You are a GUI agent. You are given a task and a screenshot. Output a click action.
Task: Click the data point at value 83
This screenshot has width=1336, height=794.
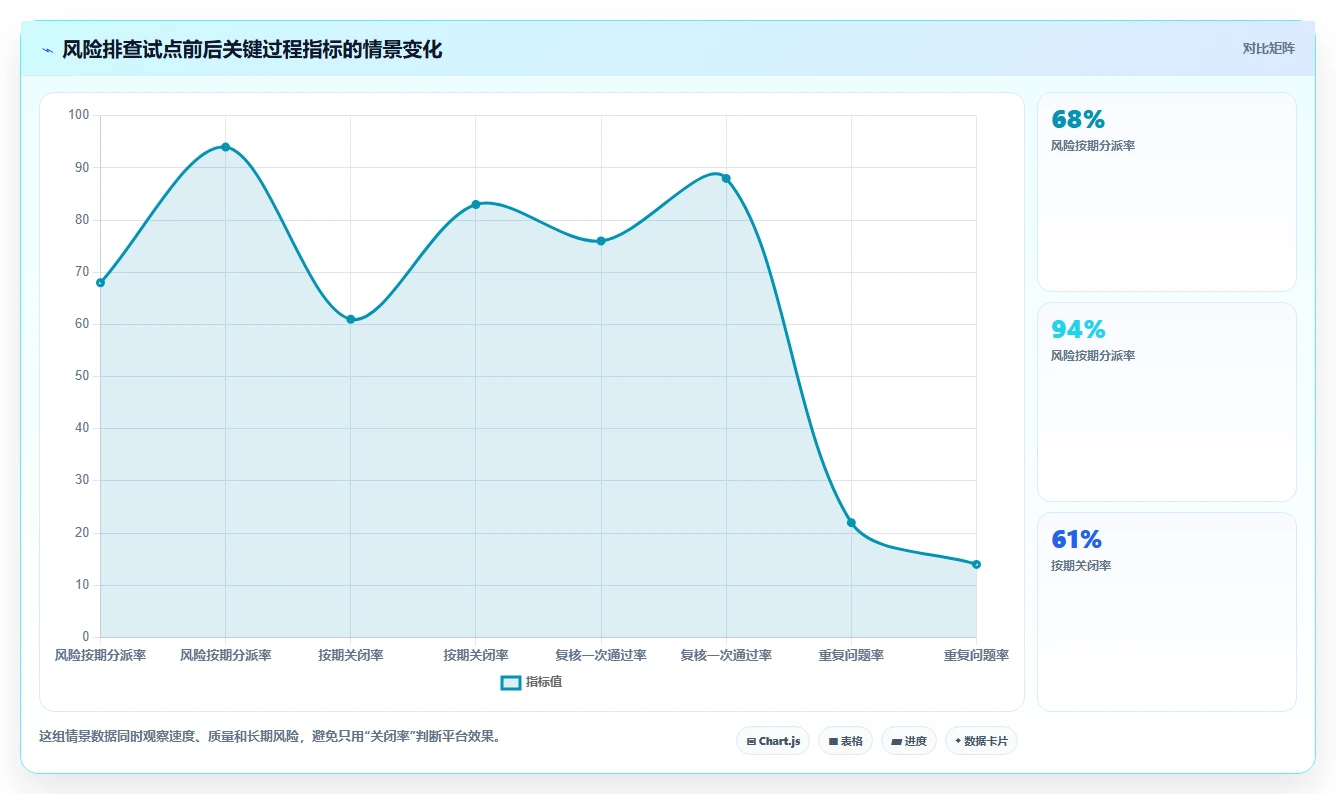476,204
